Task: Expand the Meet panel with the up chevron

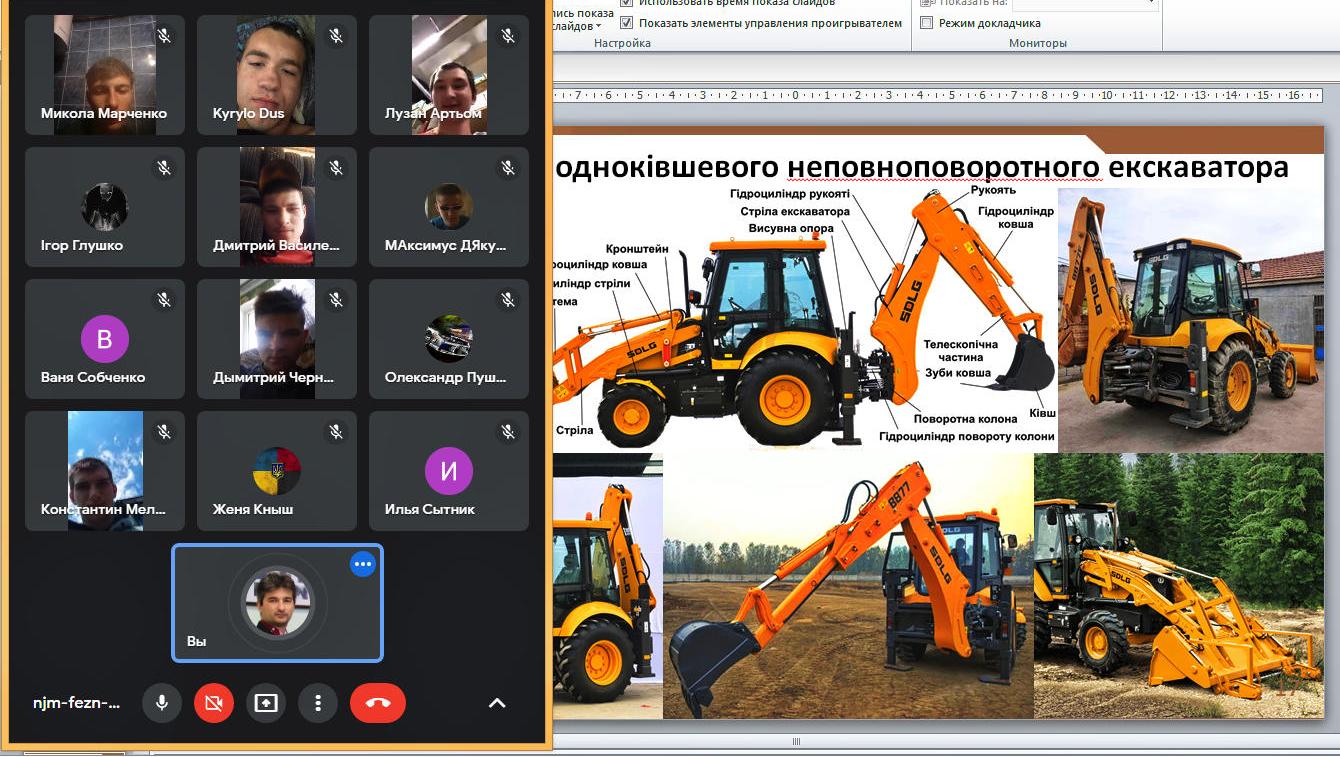Action: click(x=497, y=703)
